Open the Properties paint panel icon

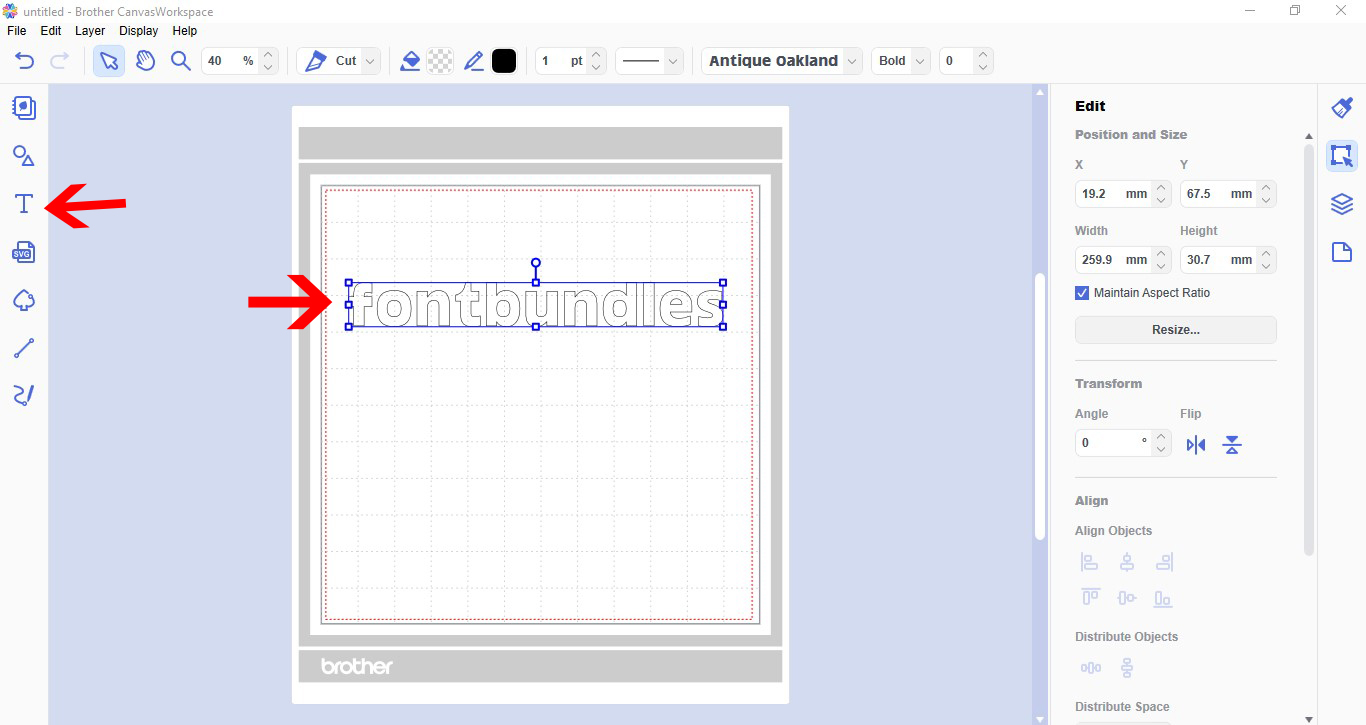1342,108
